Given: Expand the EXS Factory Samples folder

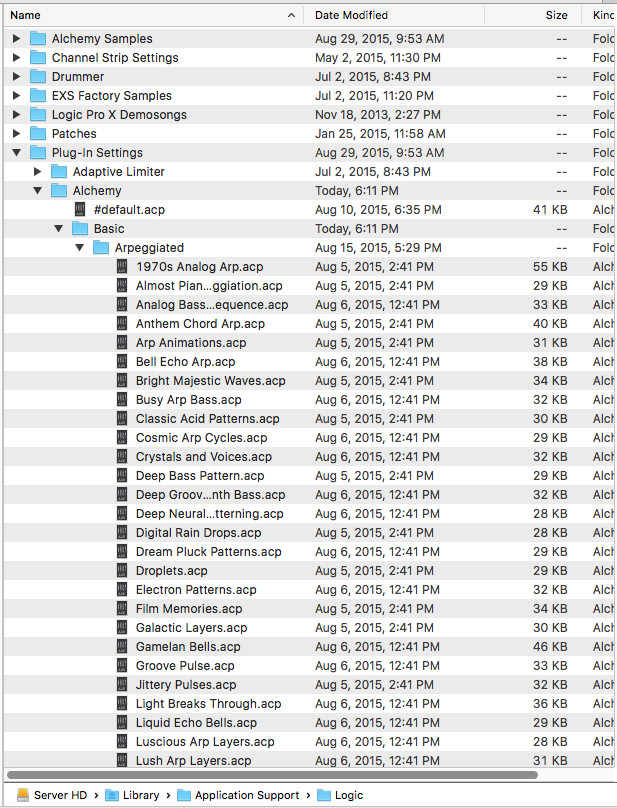Looking at the screenshot, I should 16,96.
